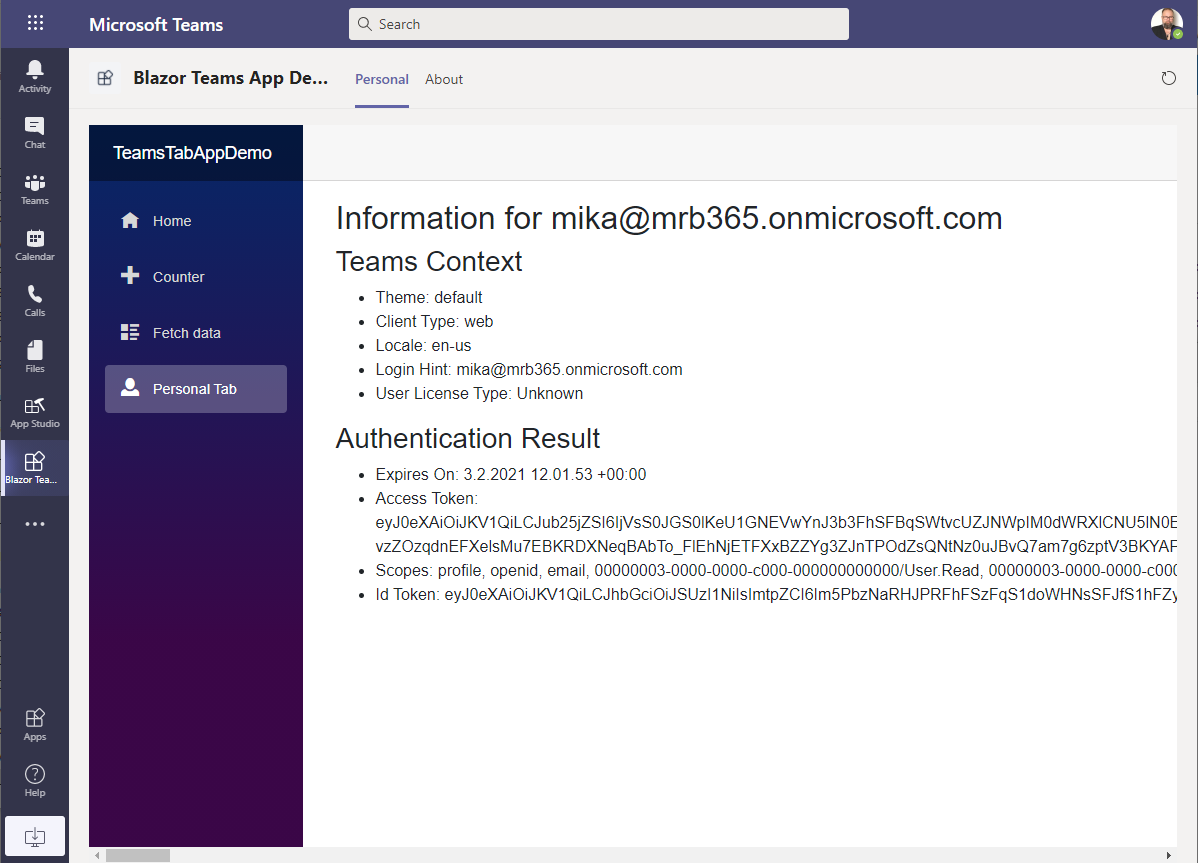Click the 'Authentication Result' heading
Viewport: 1198px width, 863px height.
point(468,438)
